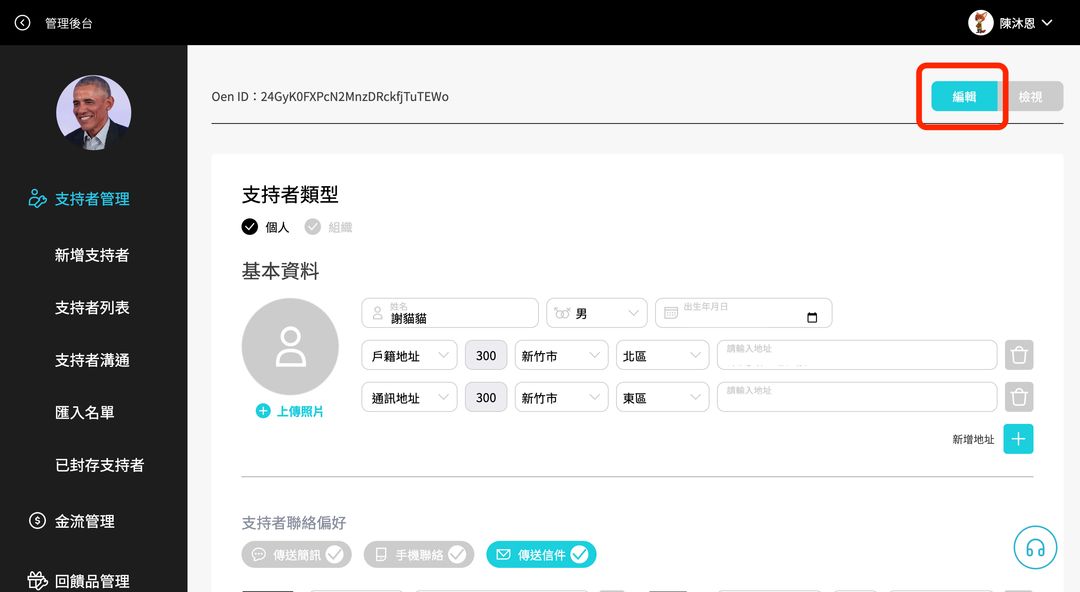Image resolution: width=1080 pixels, height=592 pixels.
Task: Open the 北區 district dropdown
Action: tap(662, 355)
